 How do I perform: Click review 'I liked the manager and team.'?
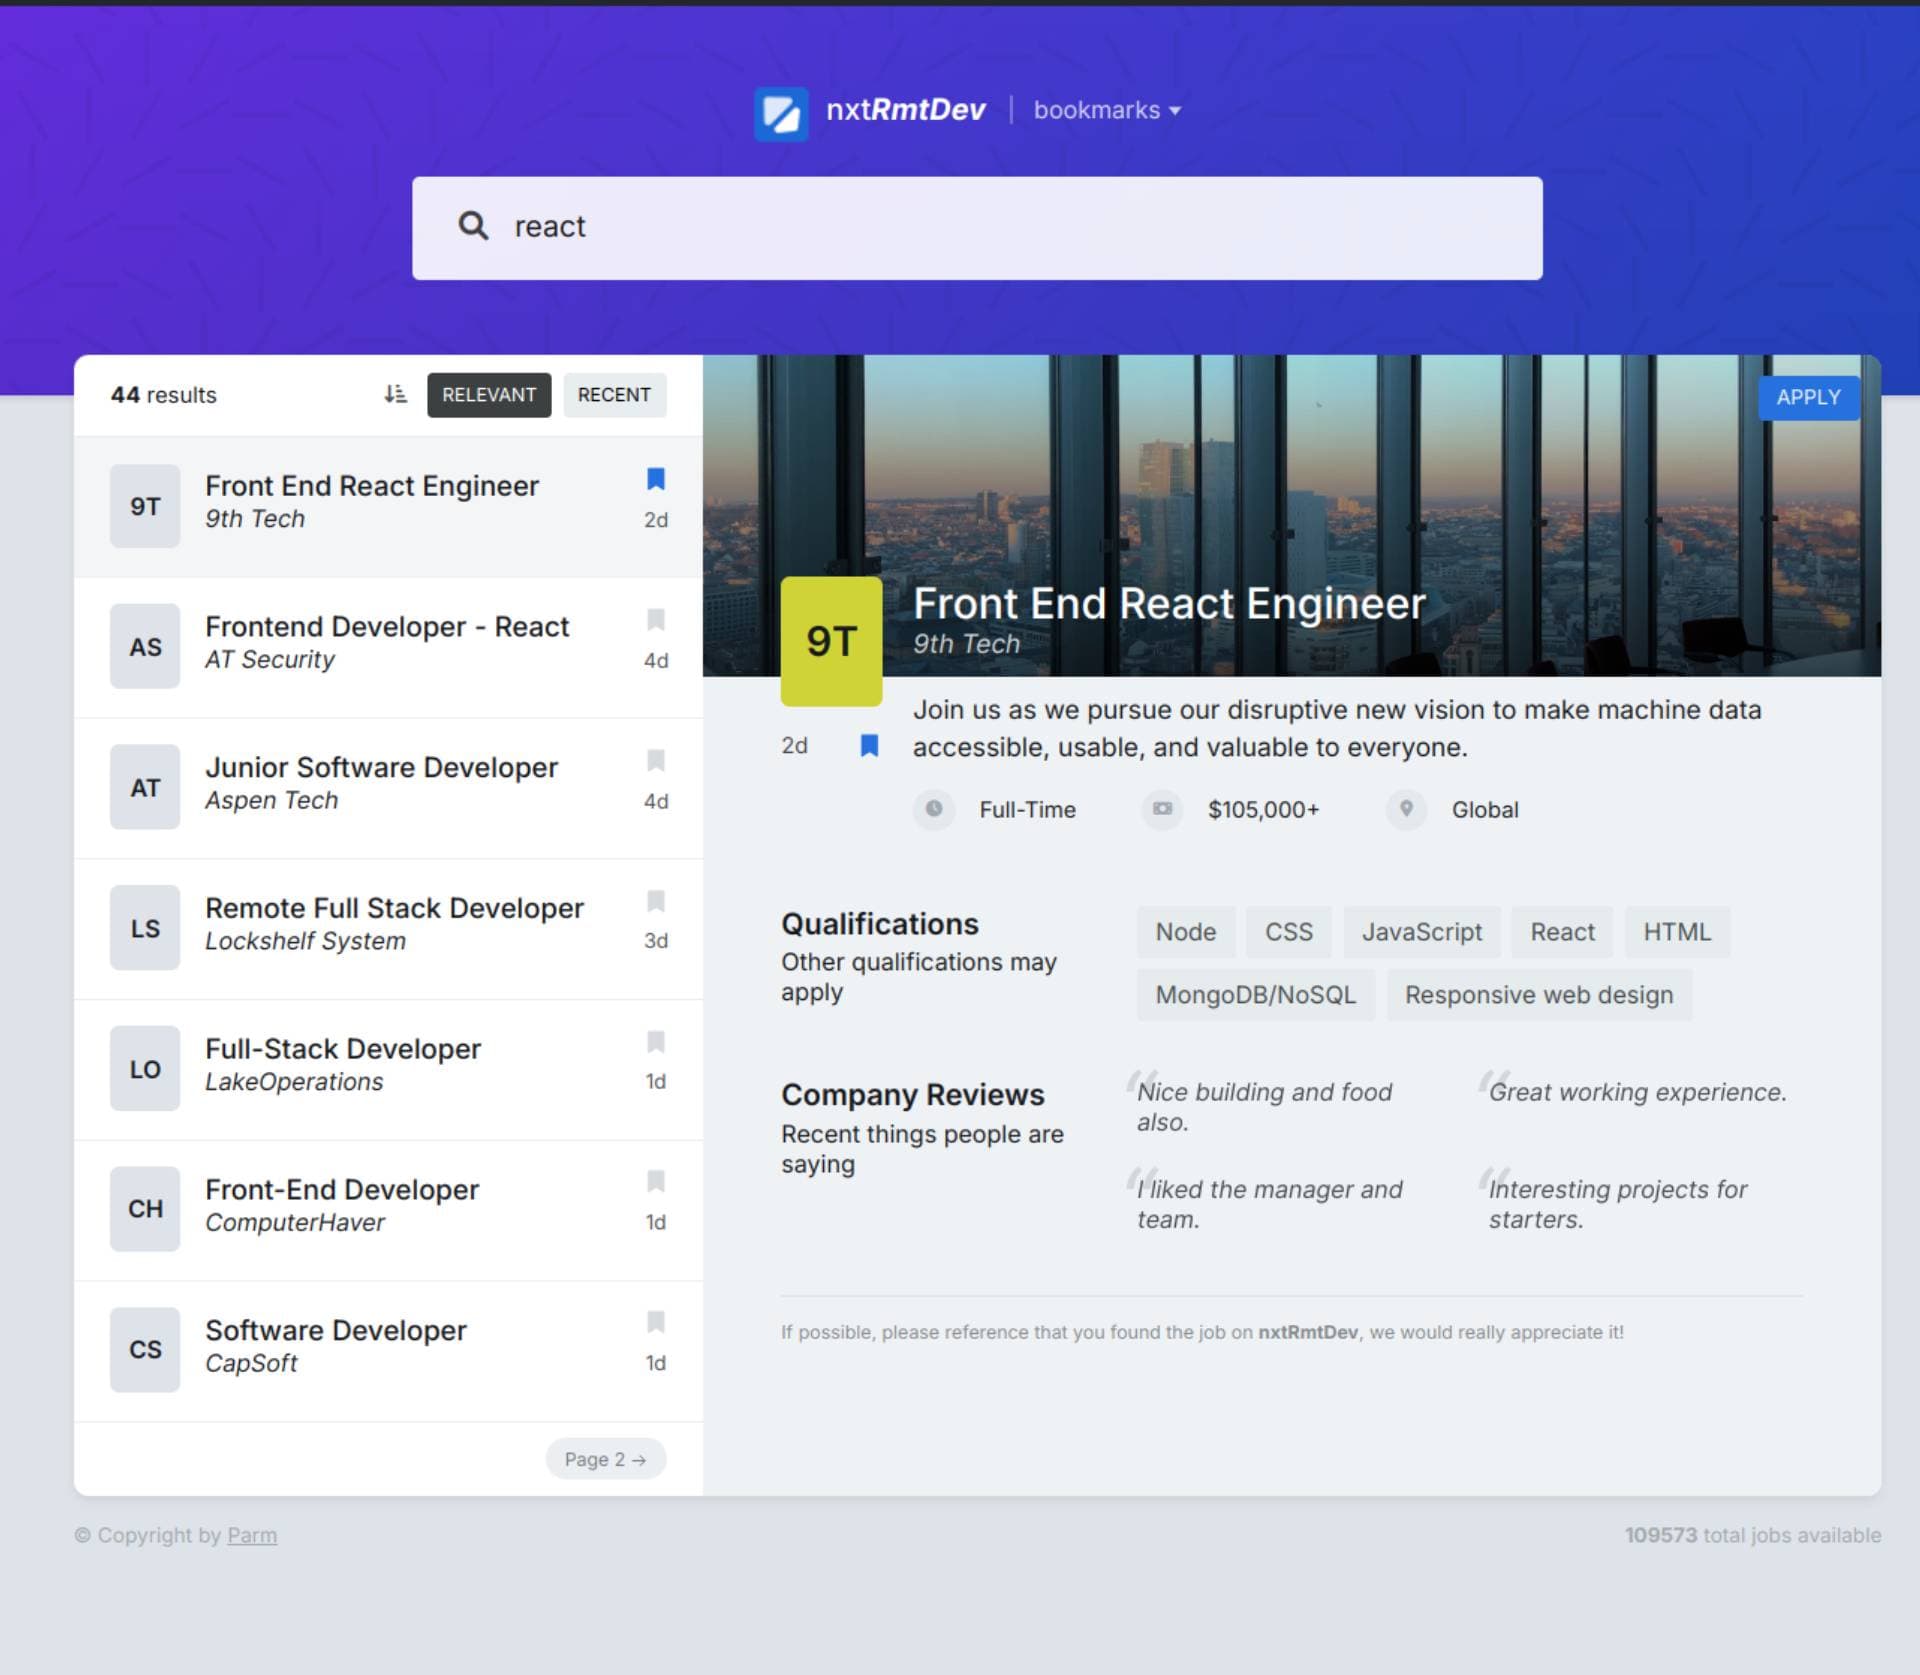pos(1269,1204)
